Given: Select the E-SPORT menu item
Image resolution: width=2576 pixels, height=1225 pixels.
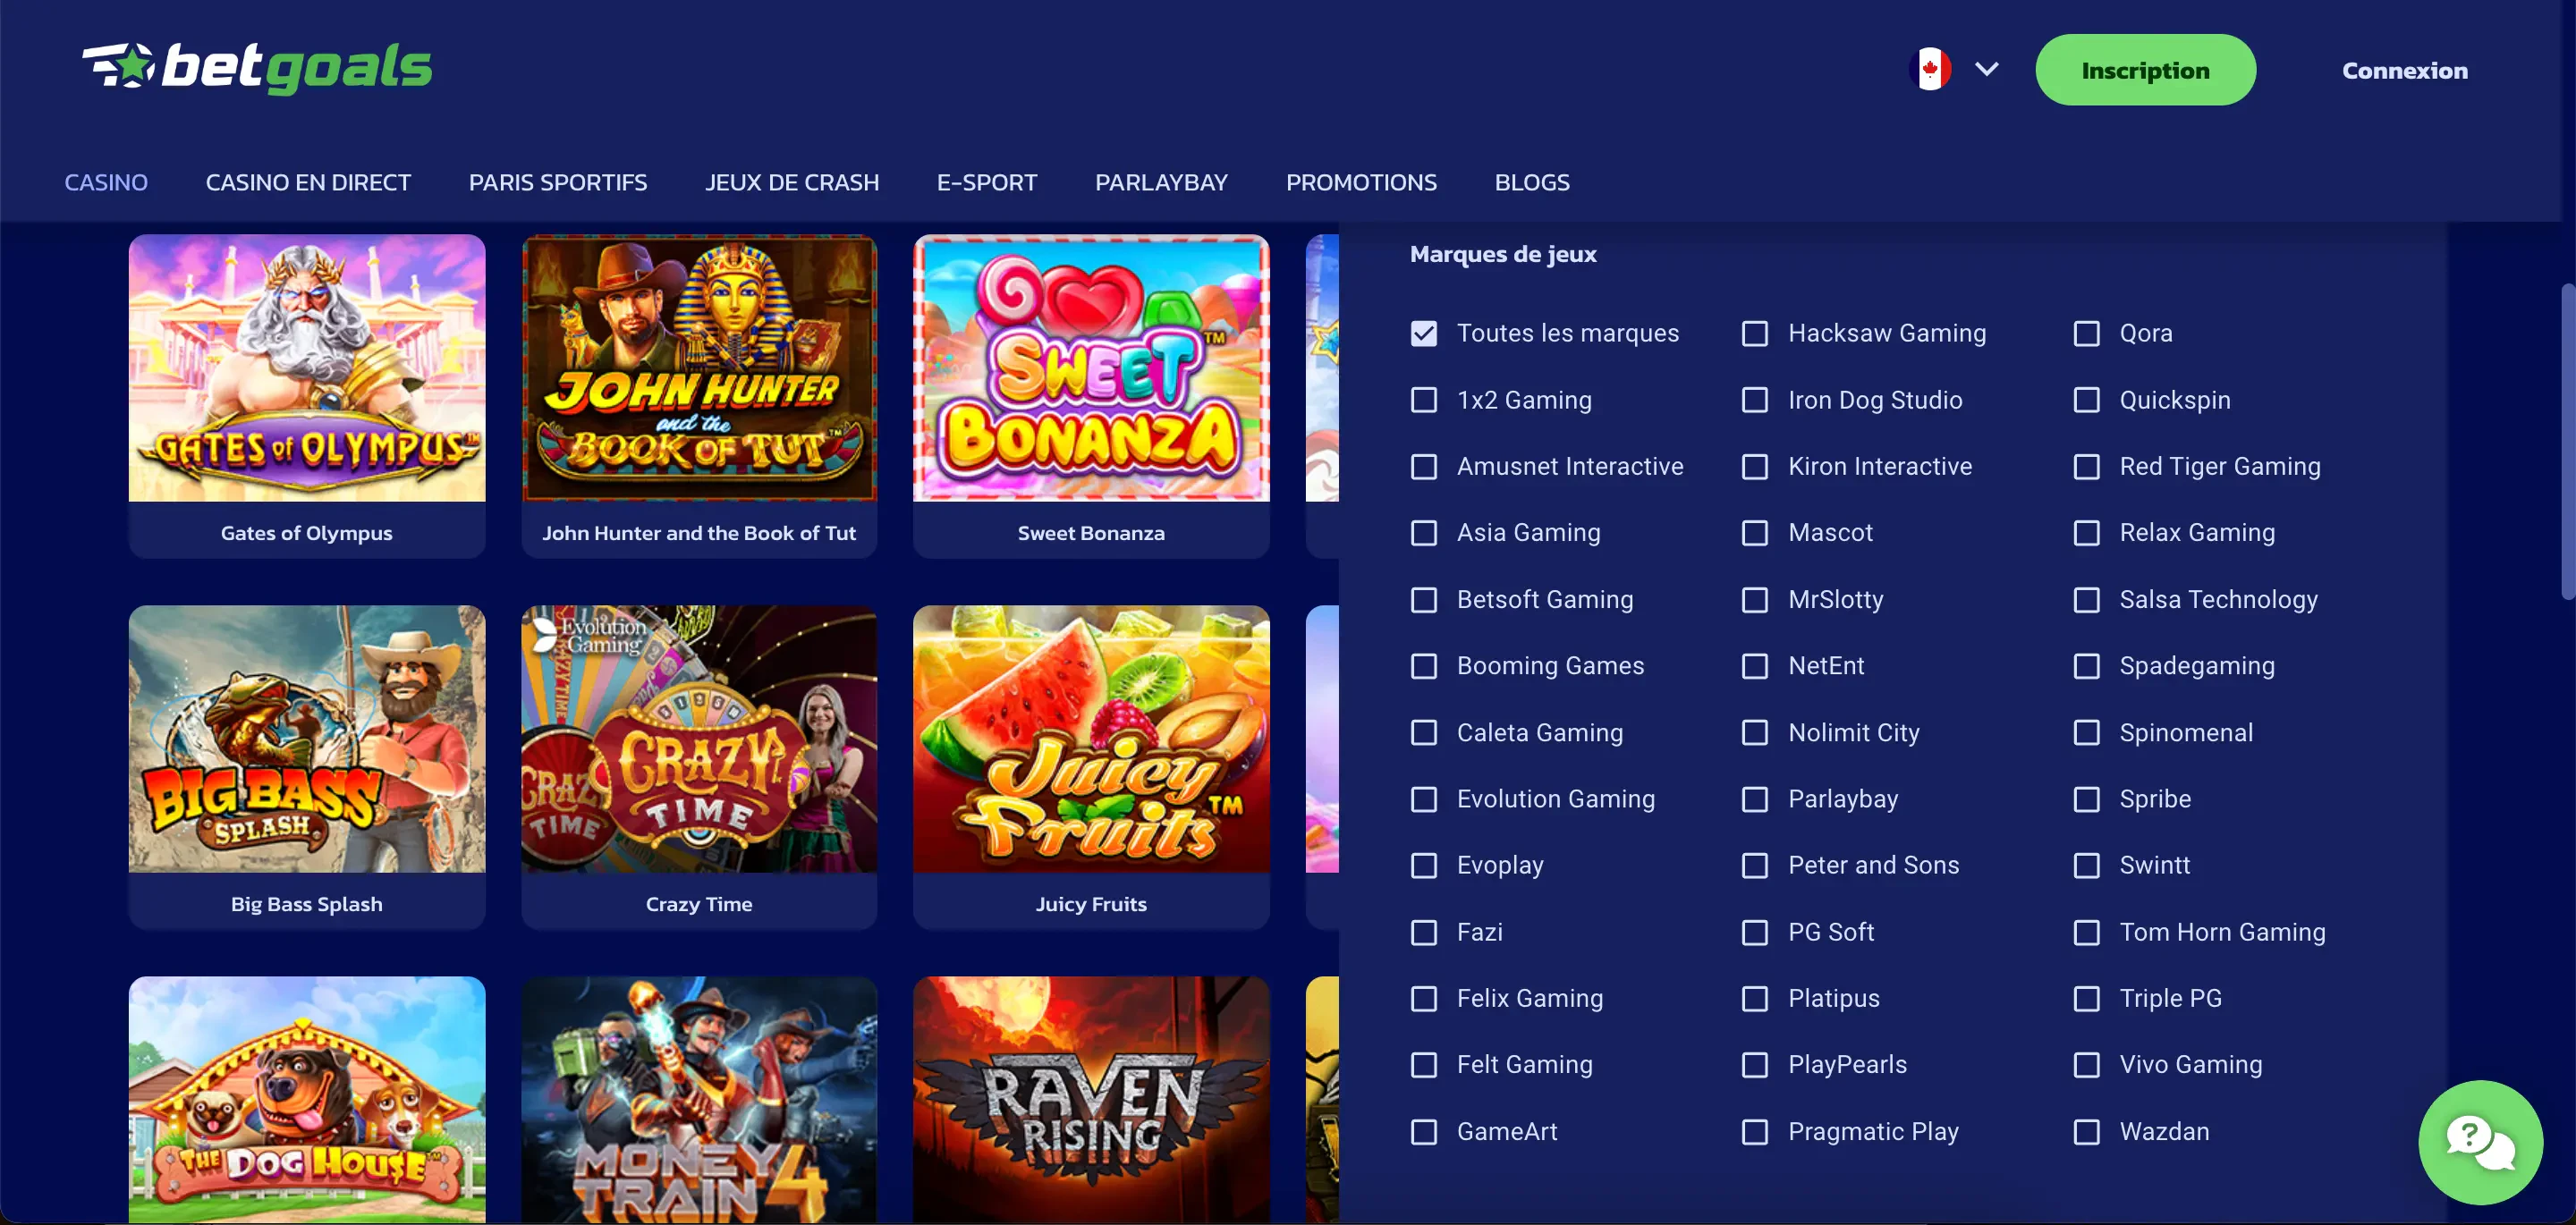Looking at the screenshot, I should 987,182.
